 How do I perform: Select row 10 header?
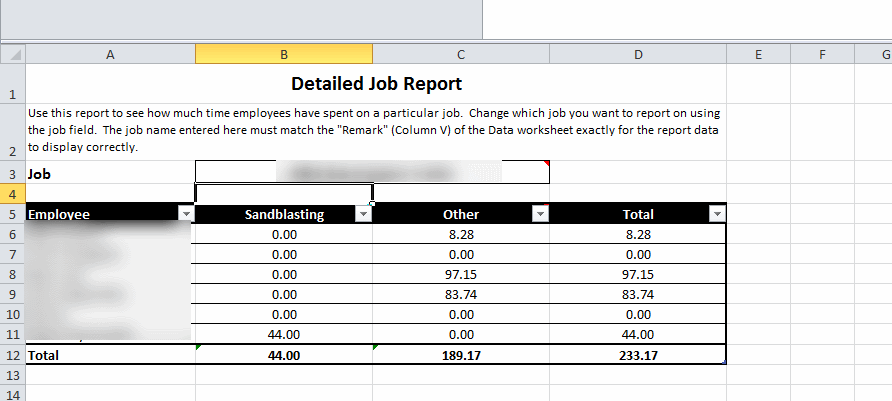coord(13,314)
